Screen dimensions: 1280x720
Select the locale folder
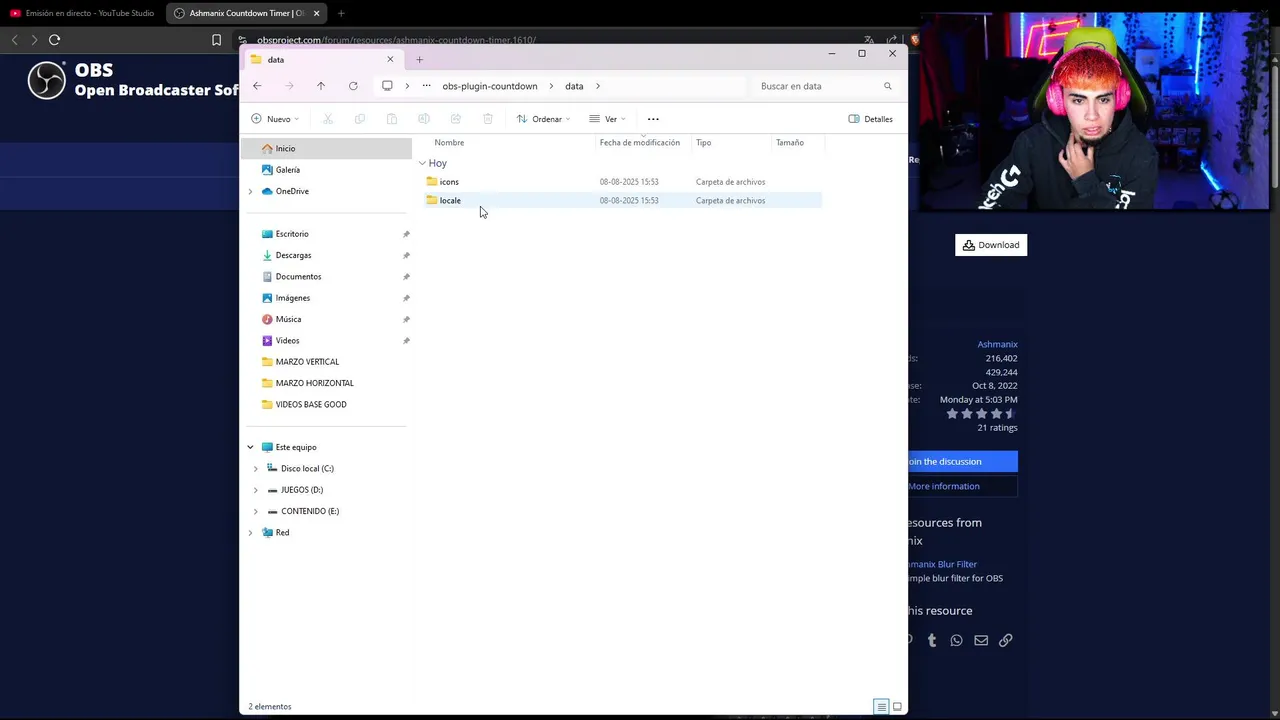click(x=450, y=201)
